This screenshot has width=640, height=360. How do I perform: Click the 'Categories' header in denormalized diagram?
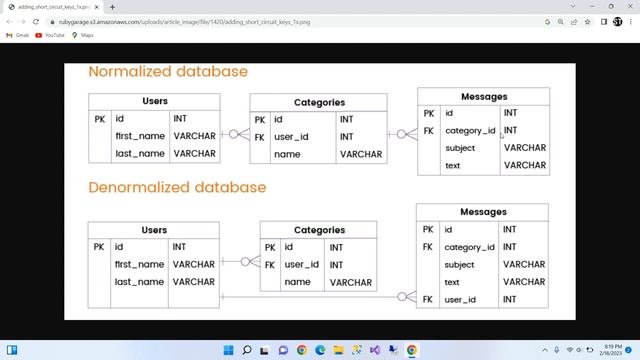point(319,230)
